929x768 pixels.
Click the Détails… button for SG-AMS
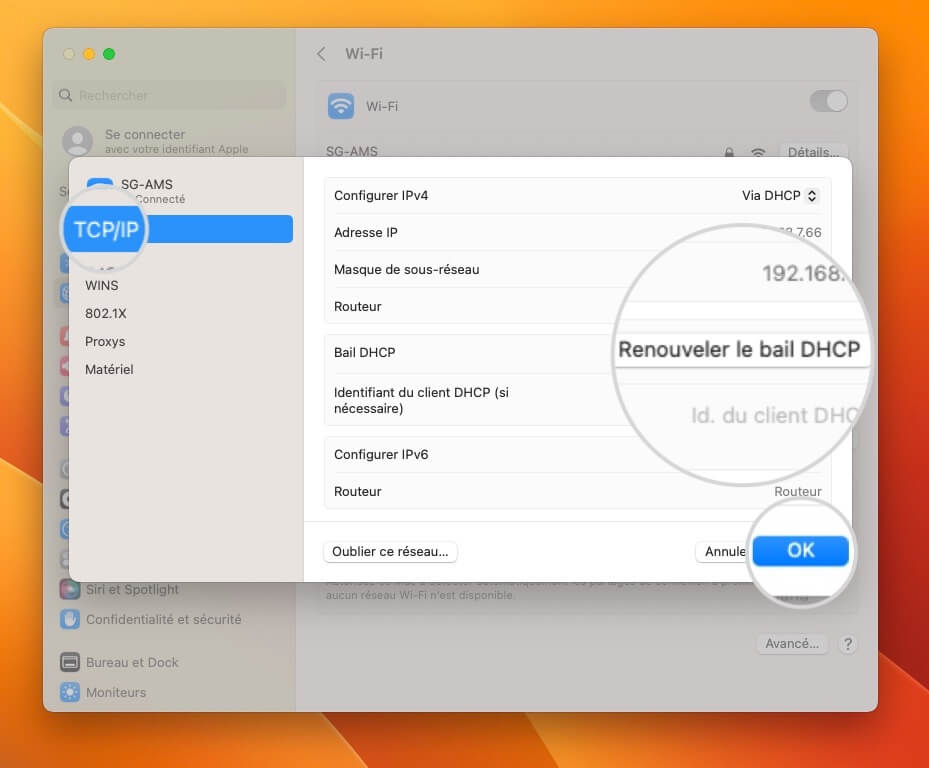(x=813, y=152)
